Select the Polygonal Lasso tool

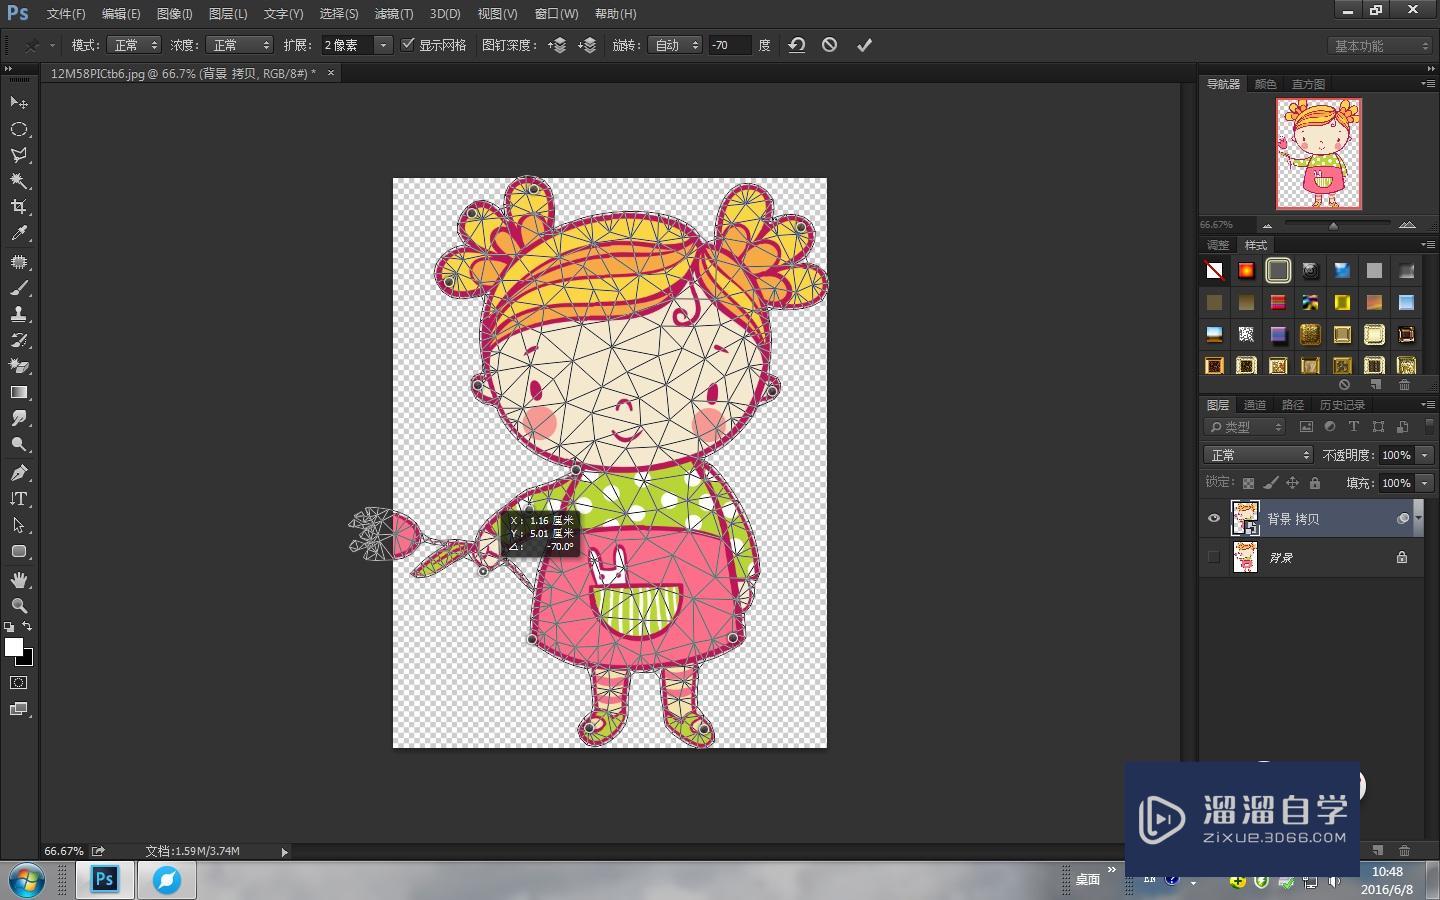click(x=19, y=155)
